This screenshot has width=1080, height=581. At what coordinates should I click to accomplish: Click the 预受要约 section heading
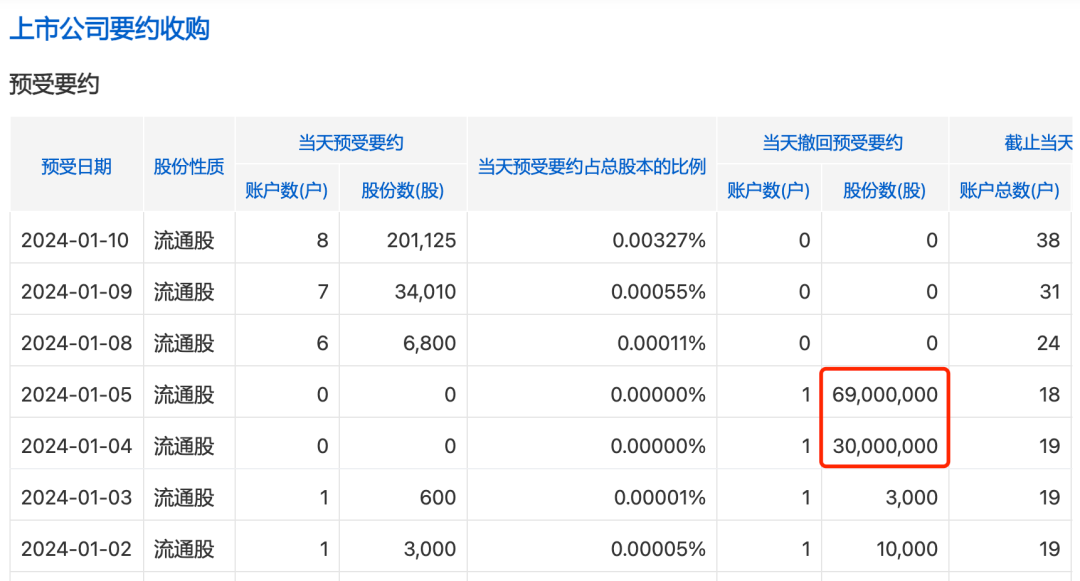(54, 85)
